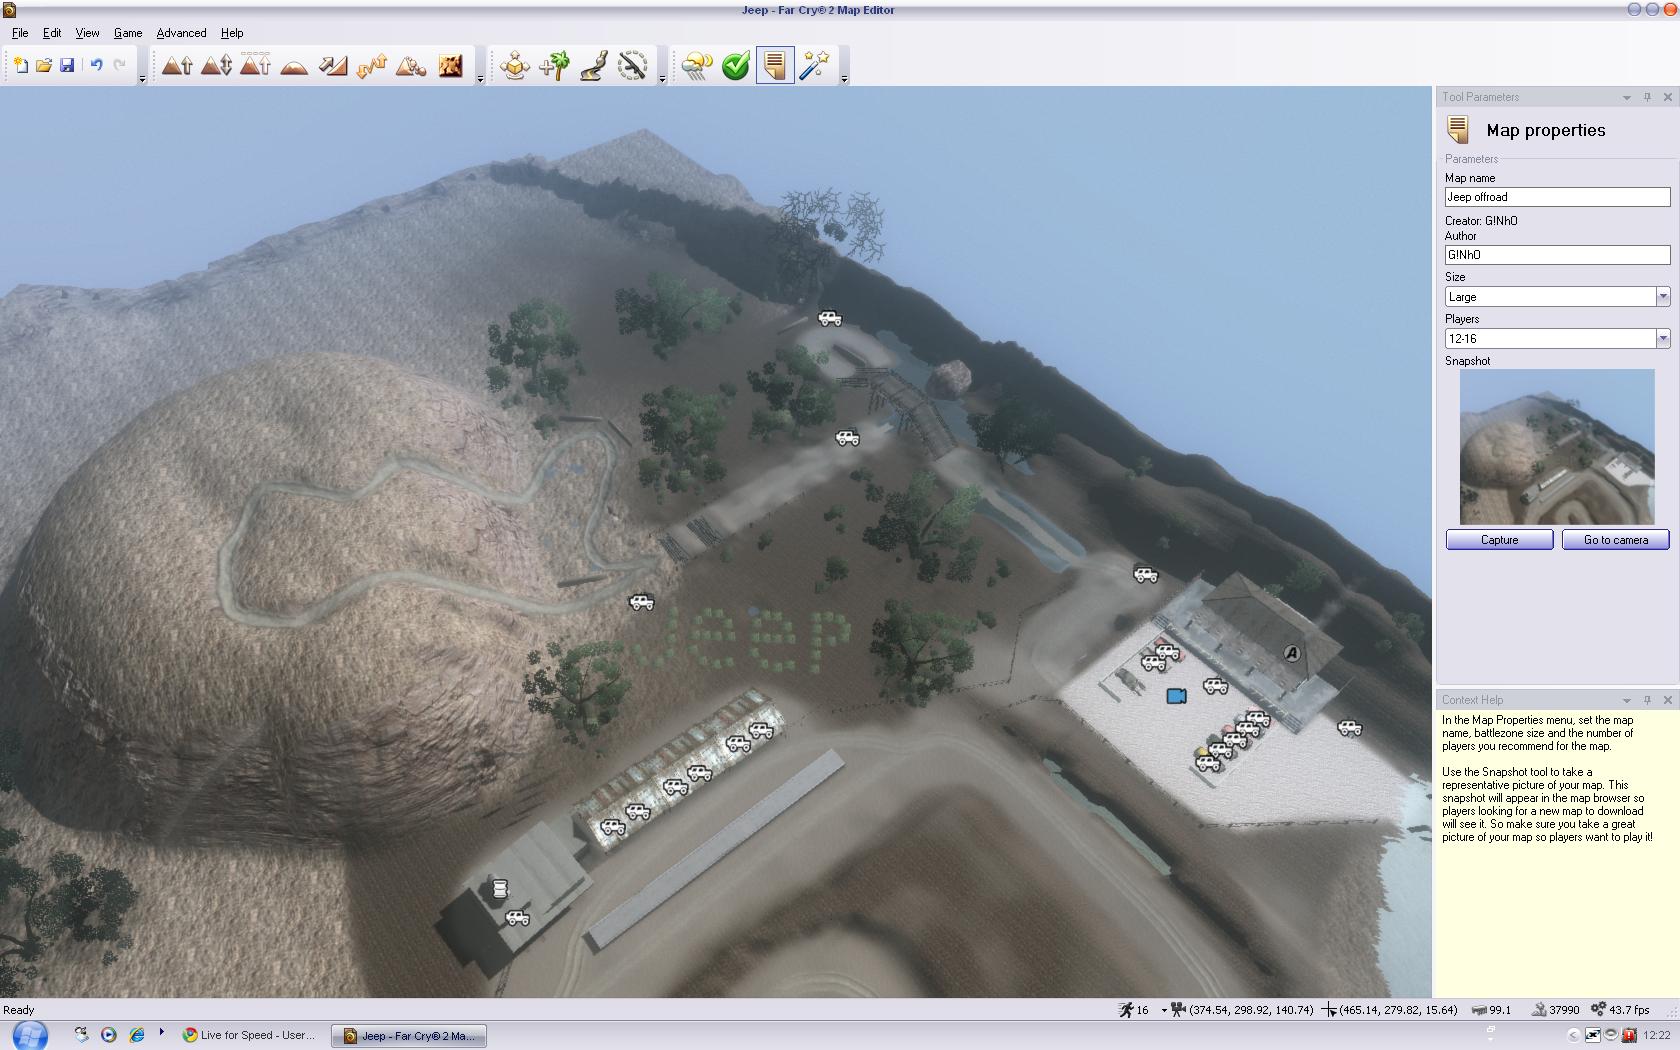
Task: Close the Context Help panel
Action: click(x=1667, y=700)
